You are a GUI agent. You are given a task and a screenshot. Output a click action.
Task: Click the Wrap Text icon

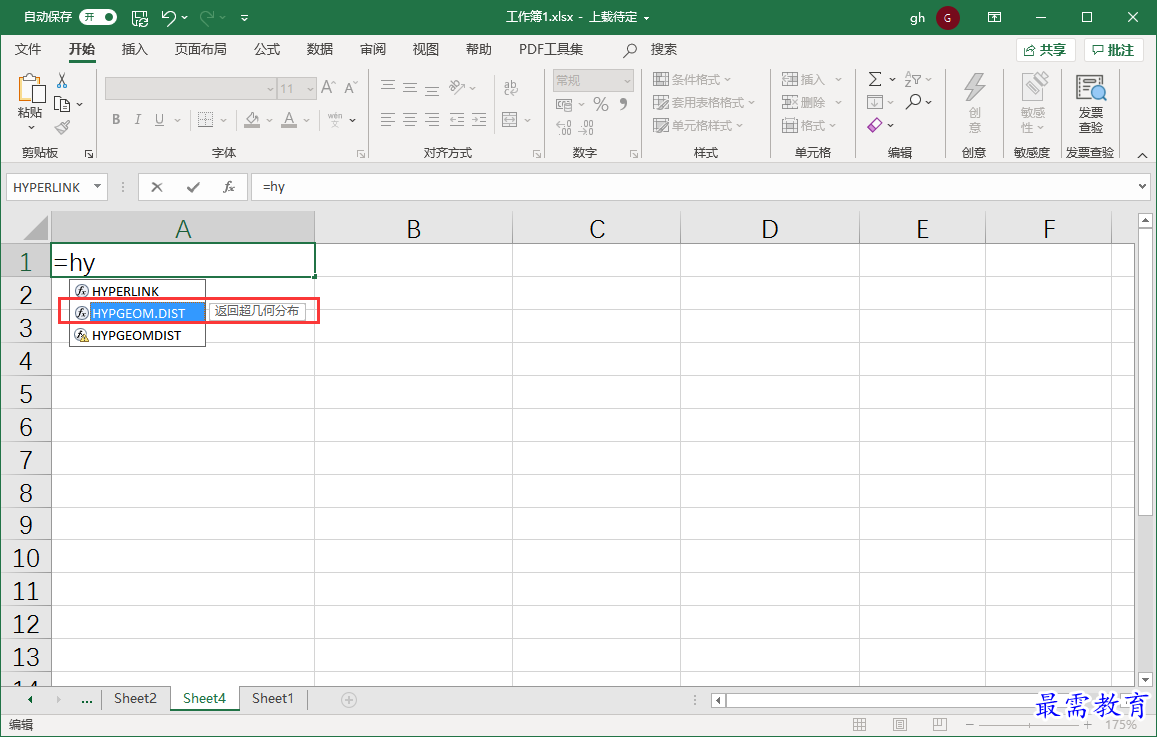click(x=510, y=88)
